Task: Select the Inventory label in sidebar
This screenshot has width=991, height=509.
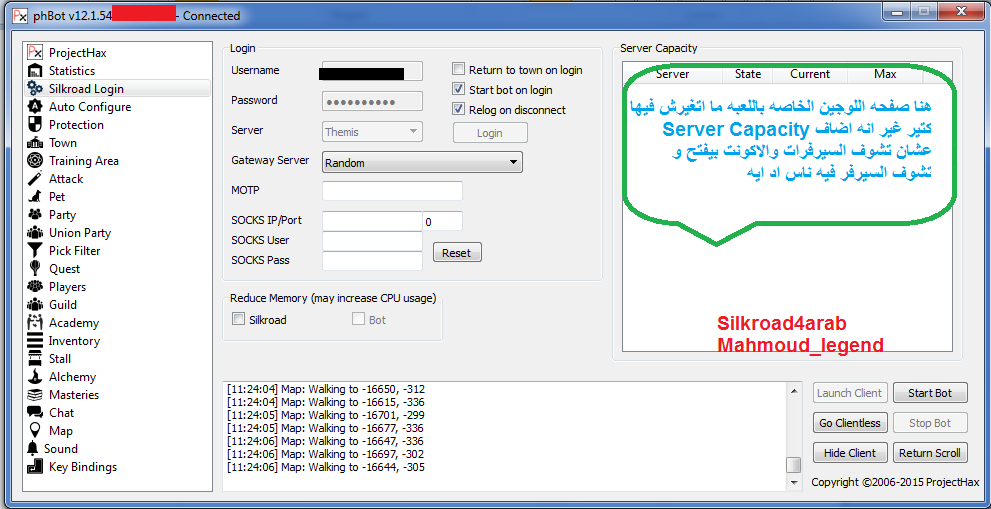Action: [x=74, y=341]
